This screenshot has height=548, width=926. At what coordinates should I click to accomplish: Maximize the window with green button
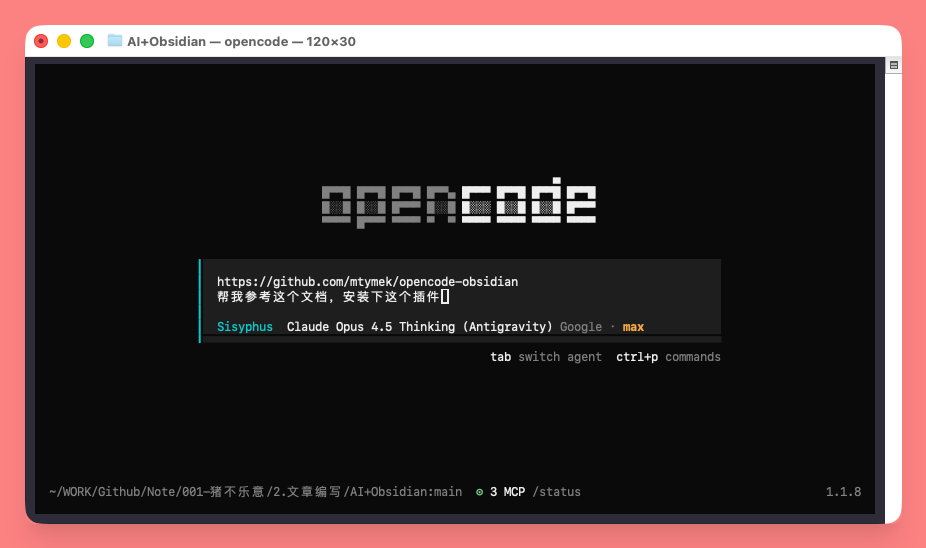(87, 41)
